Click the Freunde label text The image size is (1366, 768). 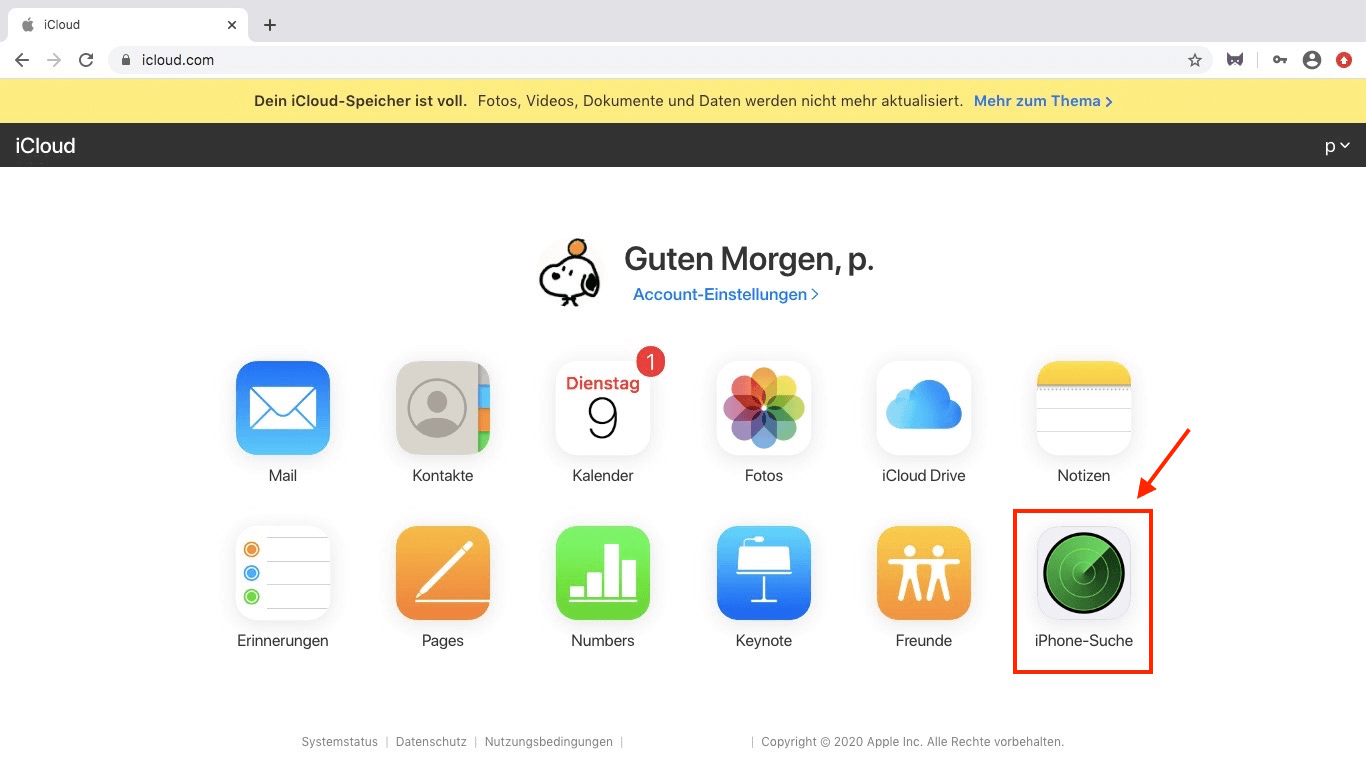click(924, 641)
